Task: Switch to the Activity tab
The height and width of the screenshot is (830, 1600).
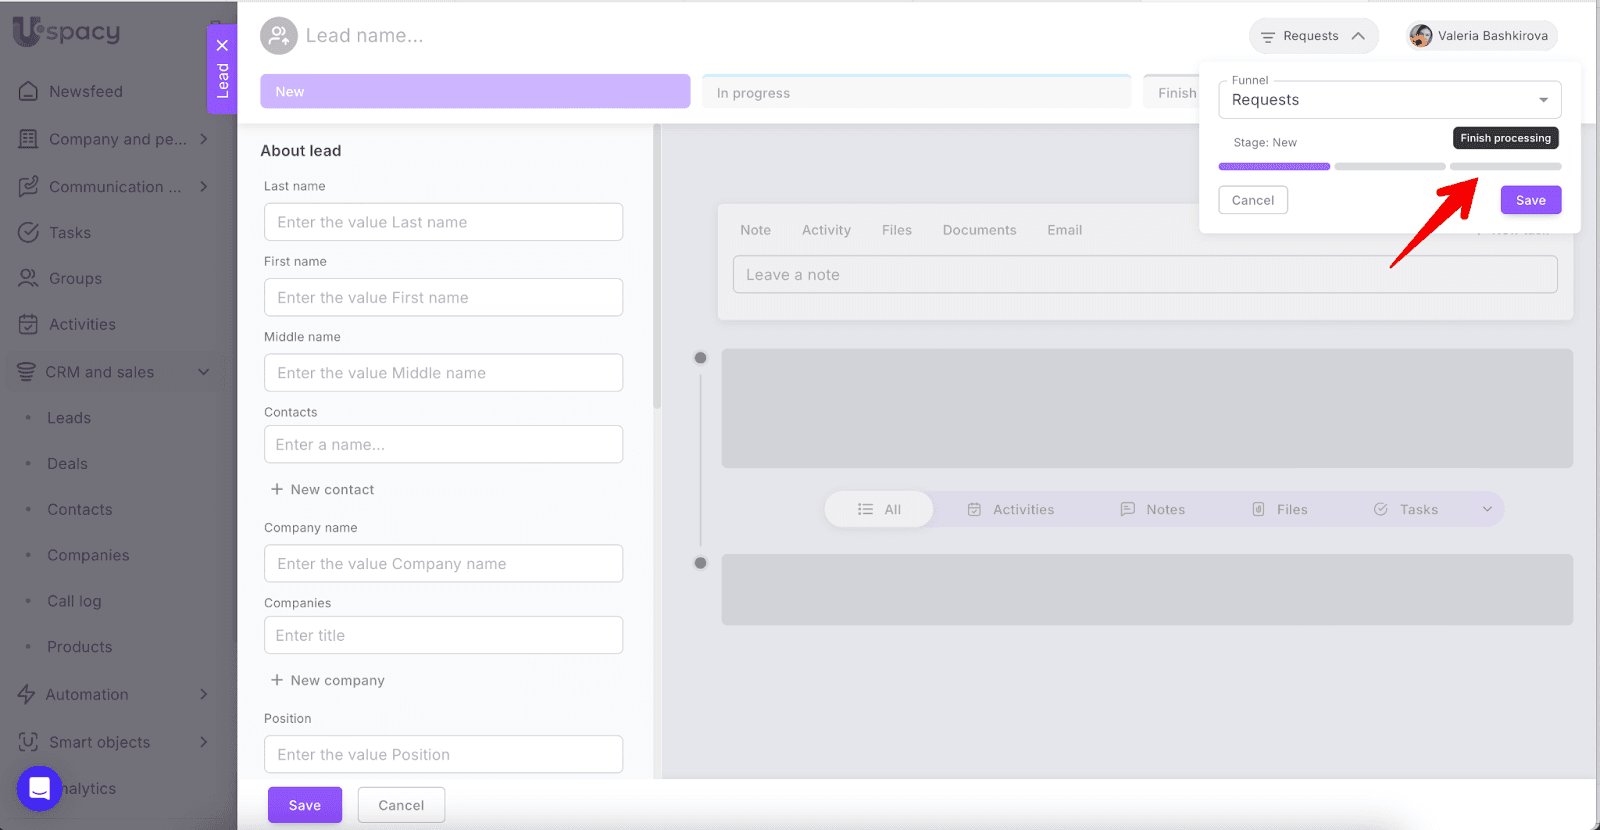Action: click(826, 230)
